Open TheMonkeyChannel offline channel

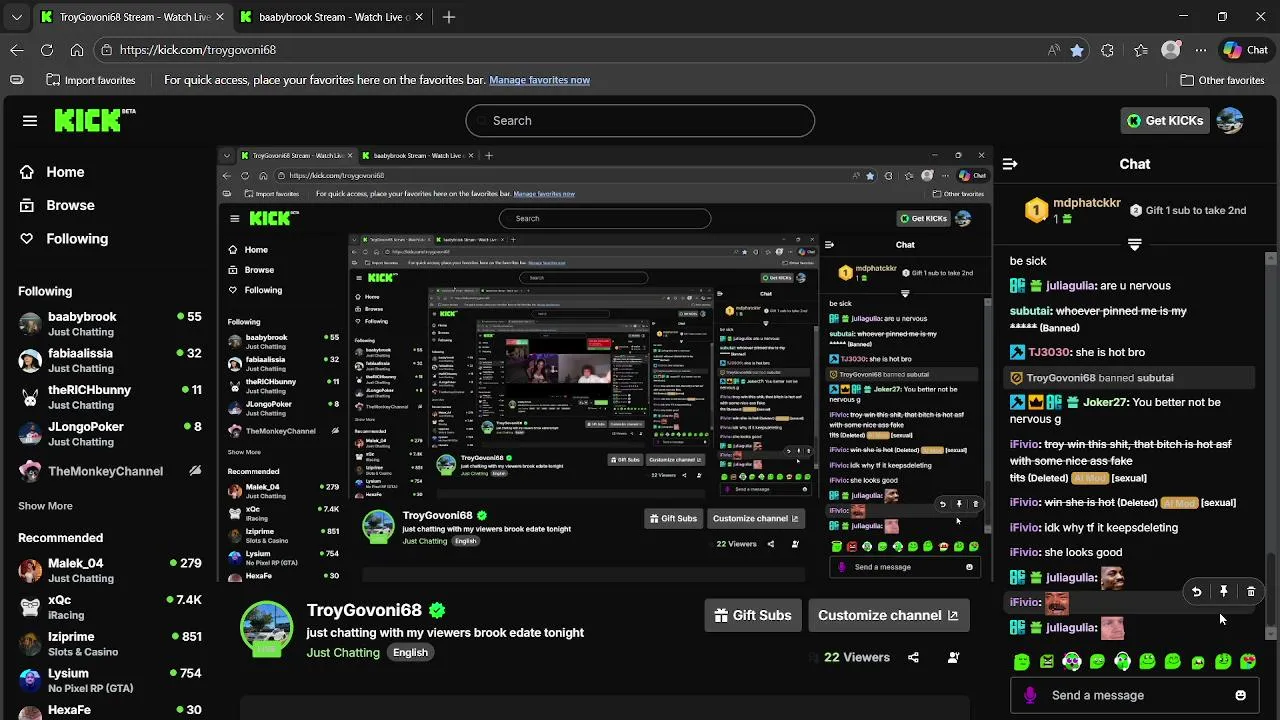coord(110,471)
